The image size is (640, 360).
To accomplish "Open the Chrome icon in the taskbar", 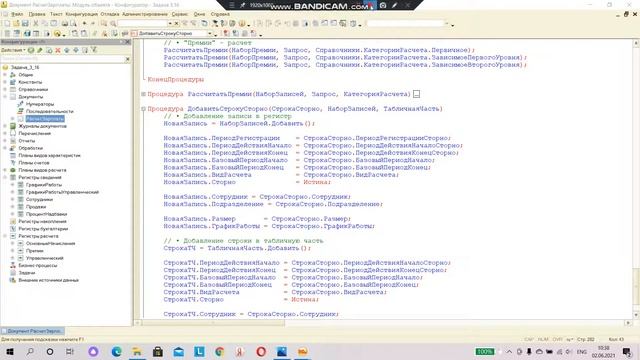I will (220, 351).
